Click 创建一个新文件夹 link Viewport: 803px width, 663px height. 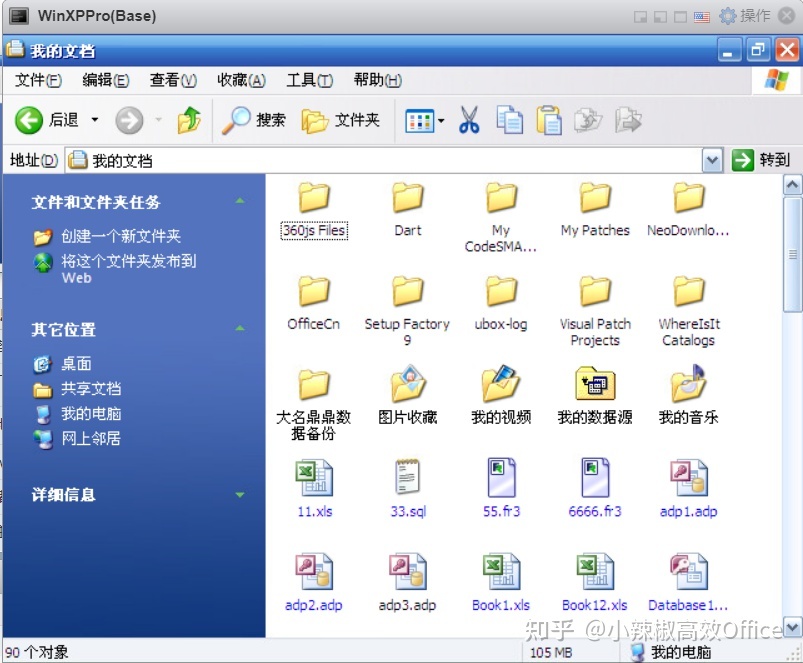pyautogui.click(x=120, y=237)
